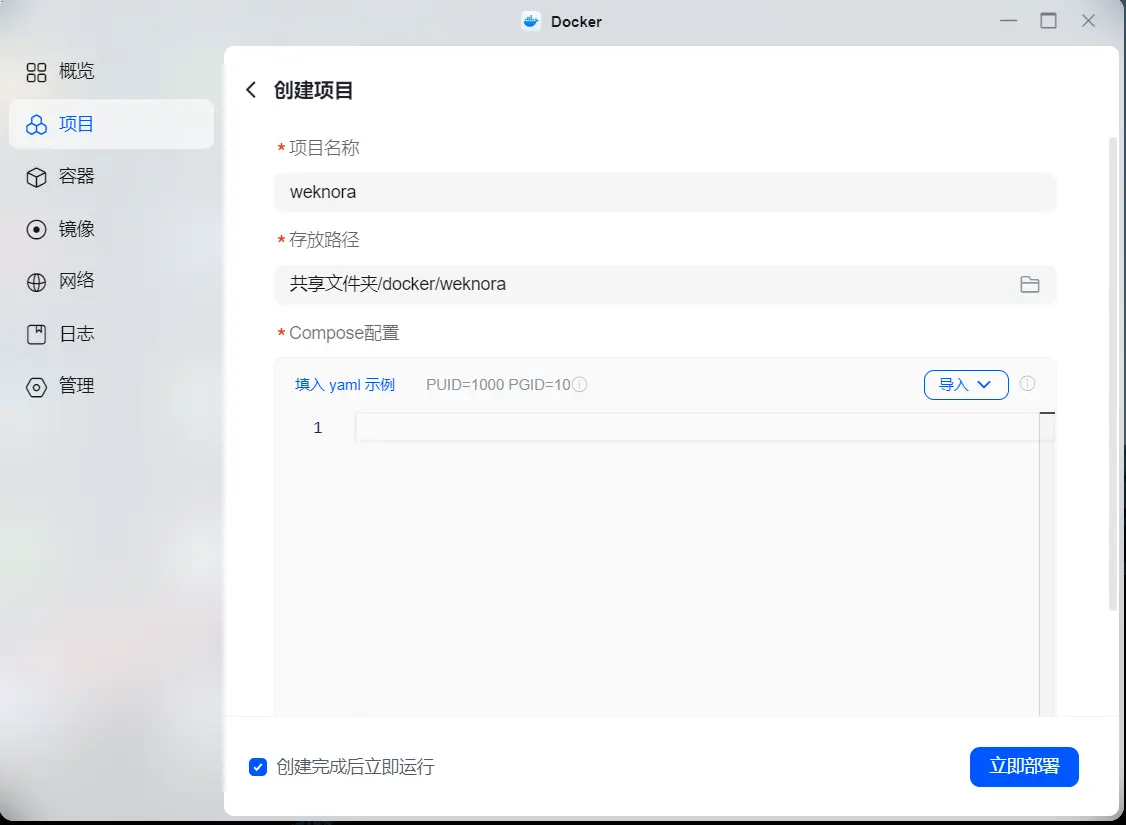Viewport: 1126px width, 825px height.
Task: Go back using the left arrow
Action: (x=251, y=90)
